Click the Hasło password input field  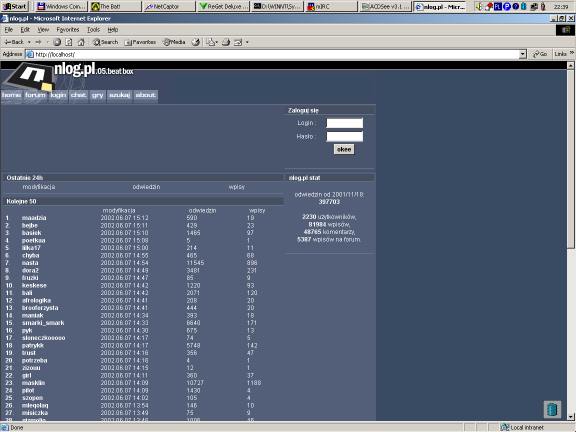click(x=345, y=137)
